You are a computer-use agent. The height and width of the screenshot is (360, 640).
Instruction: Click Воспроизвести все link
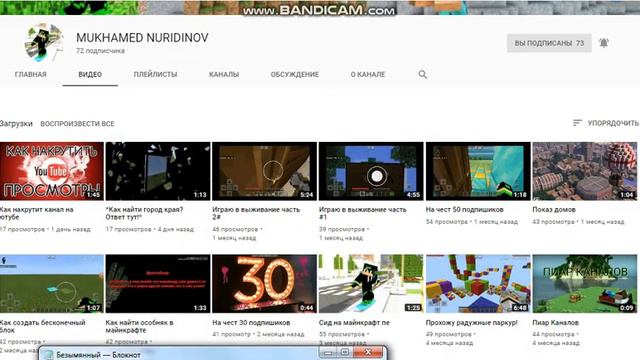77,123
